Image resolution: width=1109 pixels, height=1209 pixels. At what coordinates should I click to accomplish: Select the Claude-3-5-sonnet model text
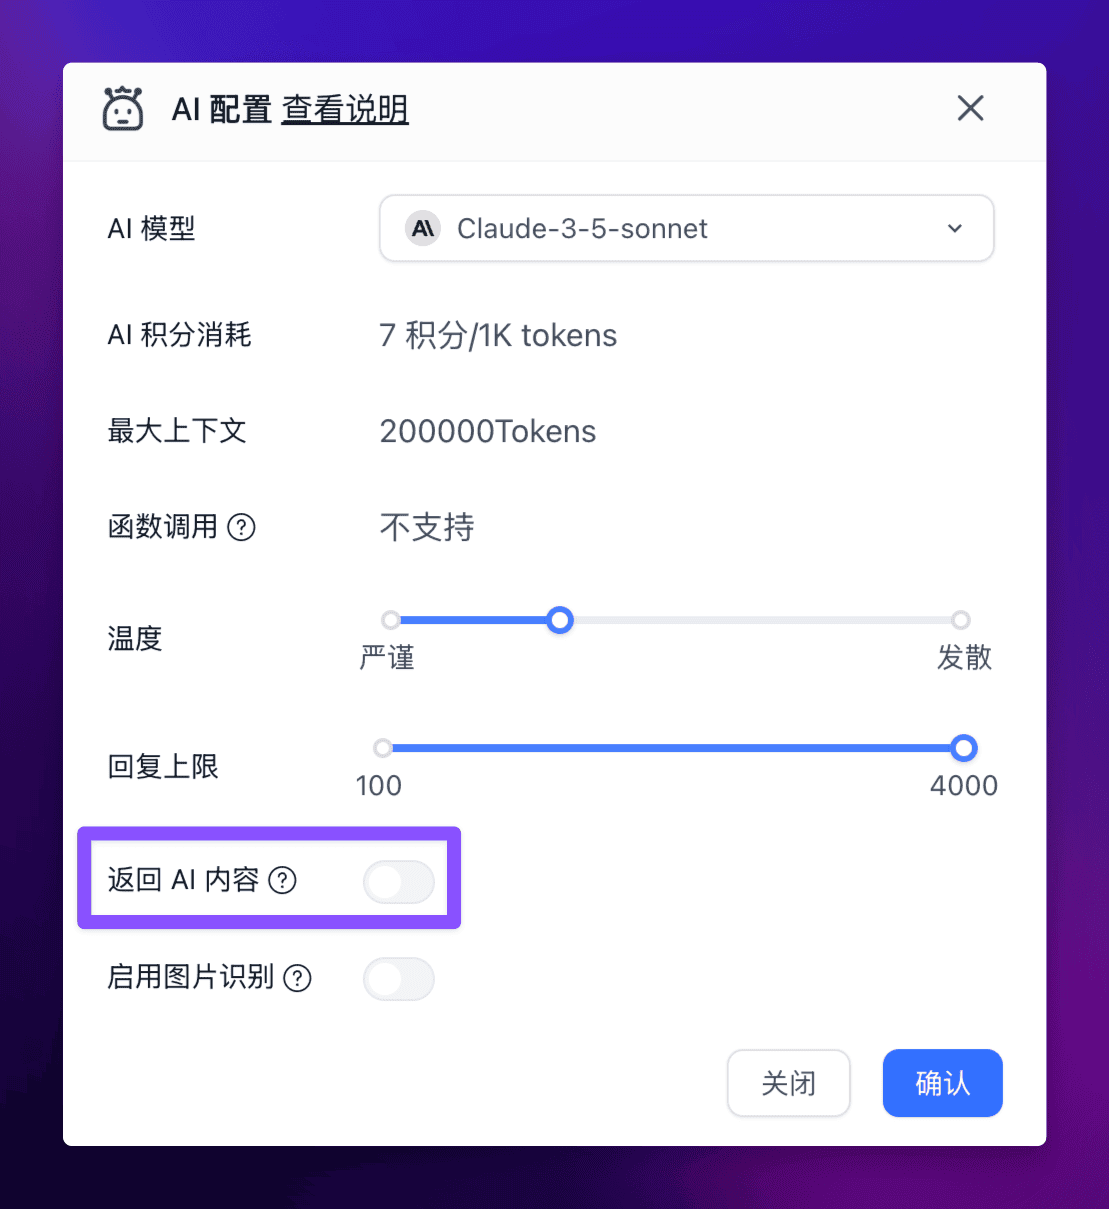[x=582, y=229]
